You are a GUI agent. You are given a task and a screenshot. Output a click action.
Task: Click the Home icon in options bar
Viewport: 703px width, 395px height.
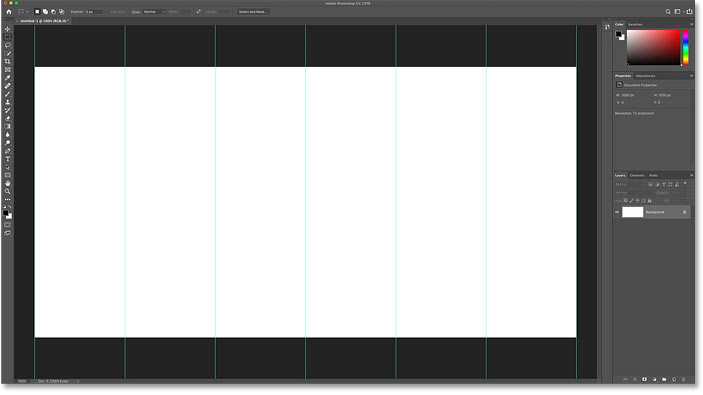pos(9,12)
